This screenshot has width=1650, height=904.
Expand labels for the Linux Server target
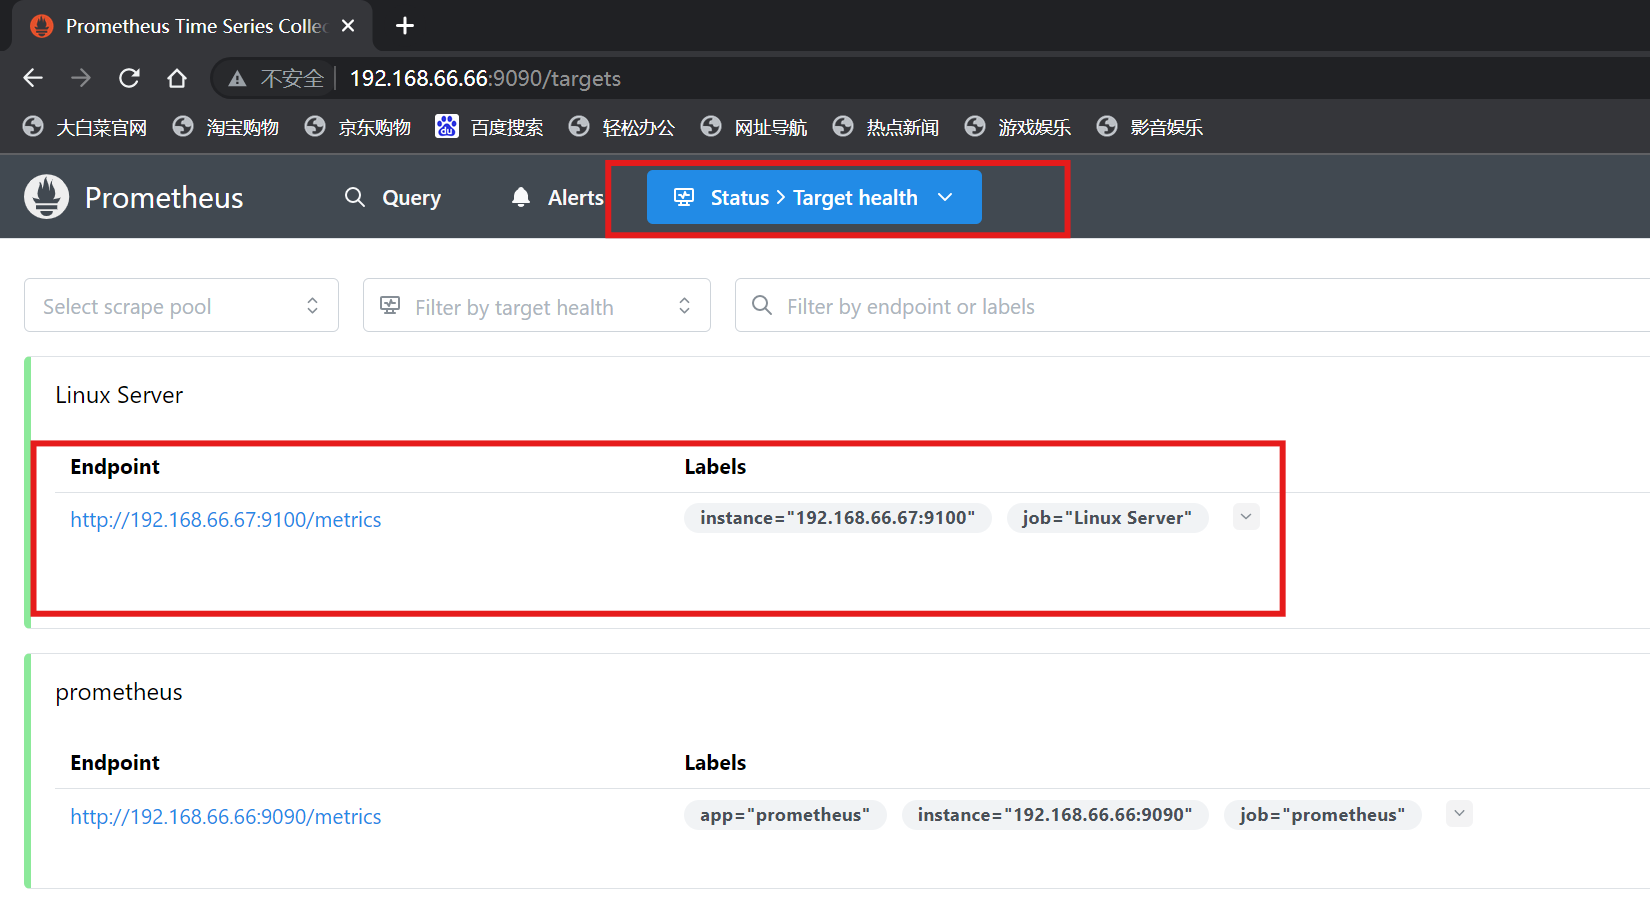tap(1246, 517)
